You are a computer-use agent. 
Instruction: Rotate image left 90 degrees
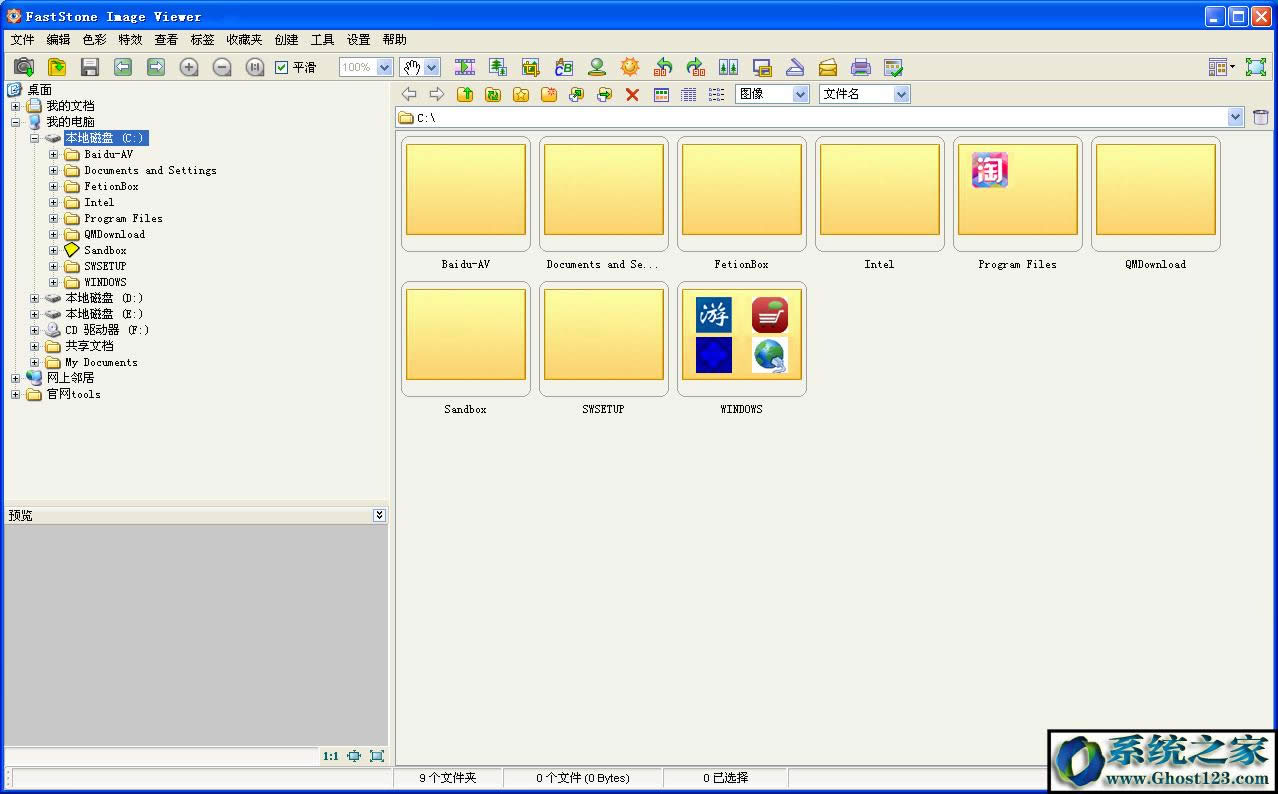pyautogui.click(x=662, y=67)
